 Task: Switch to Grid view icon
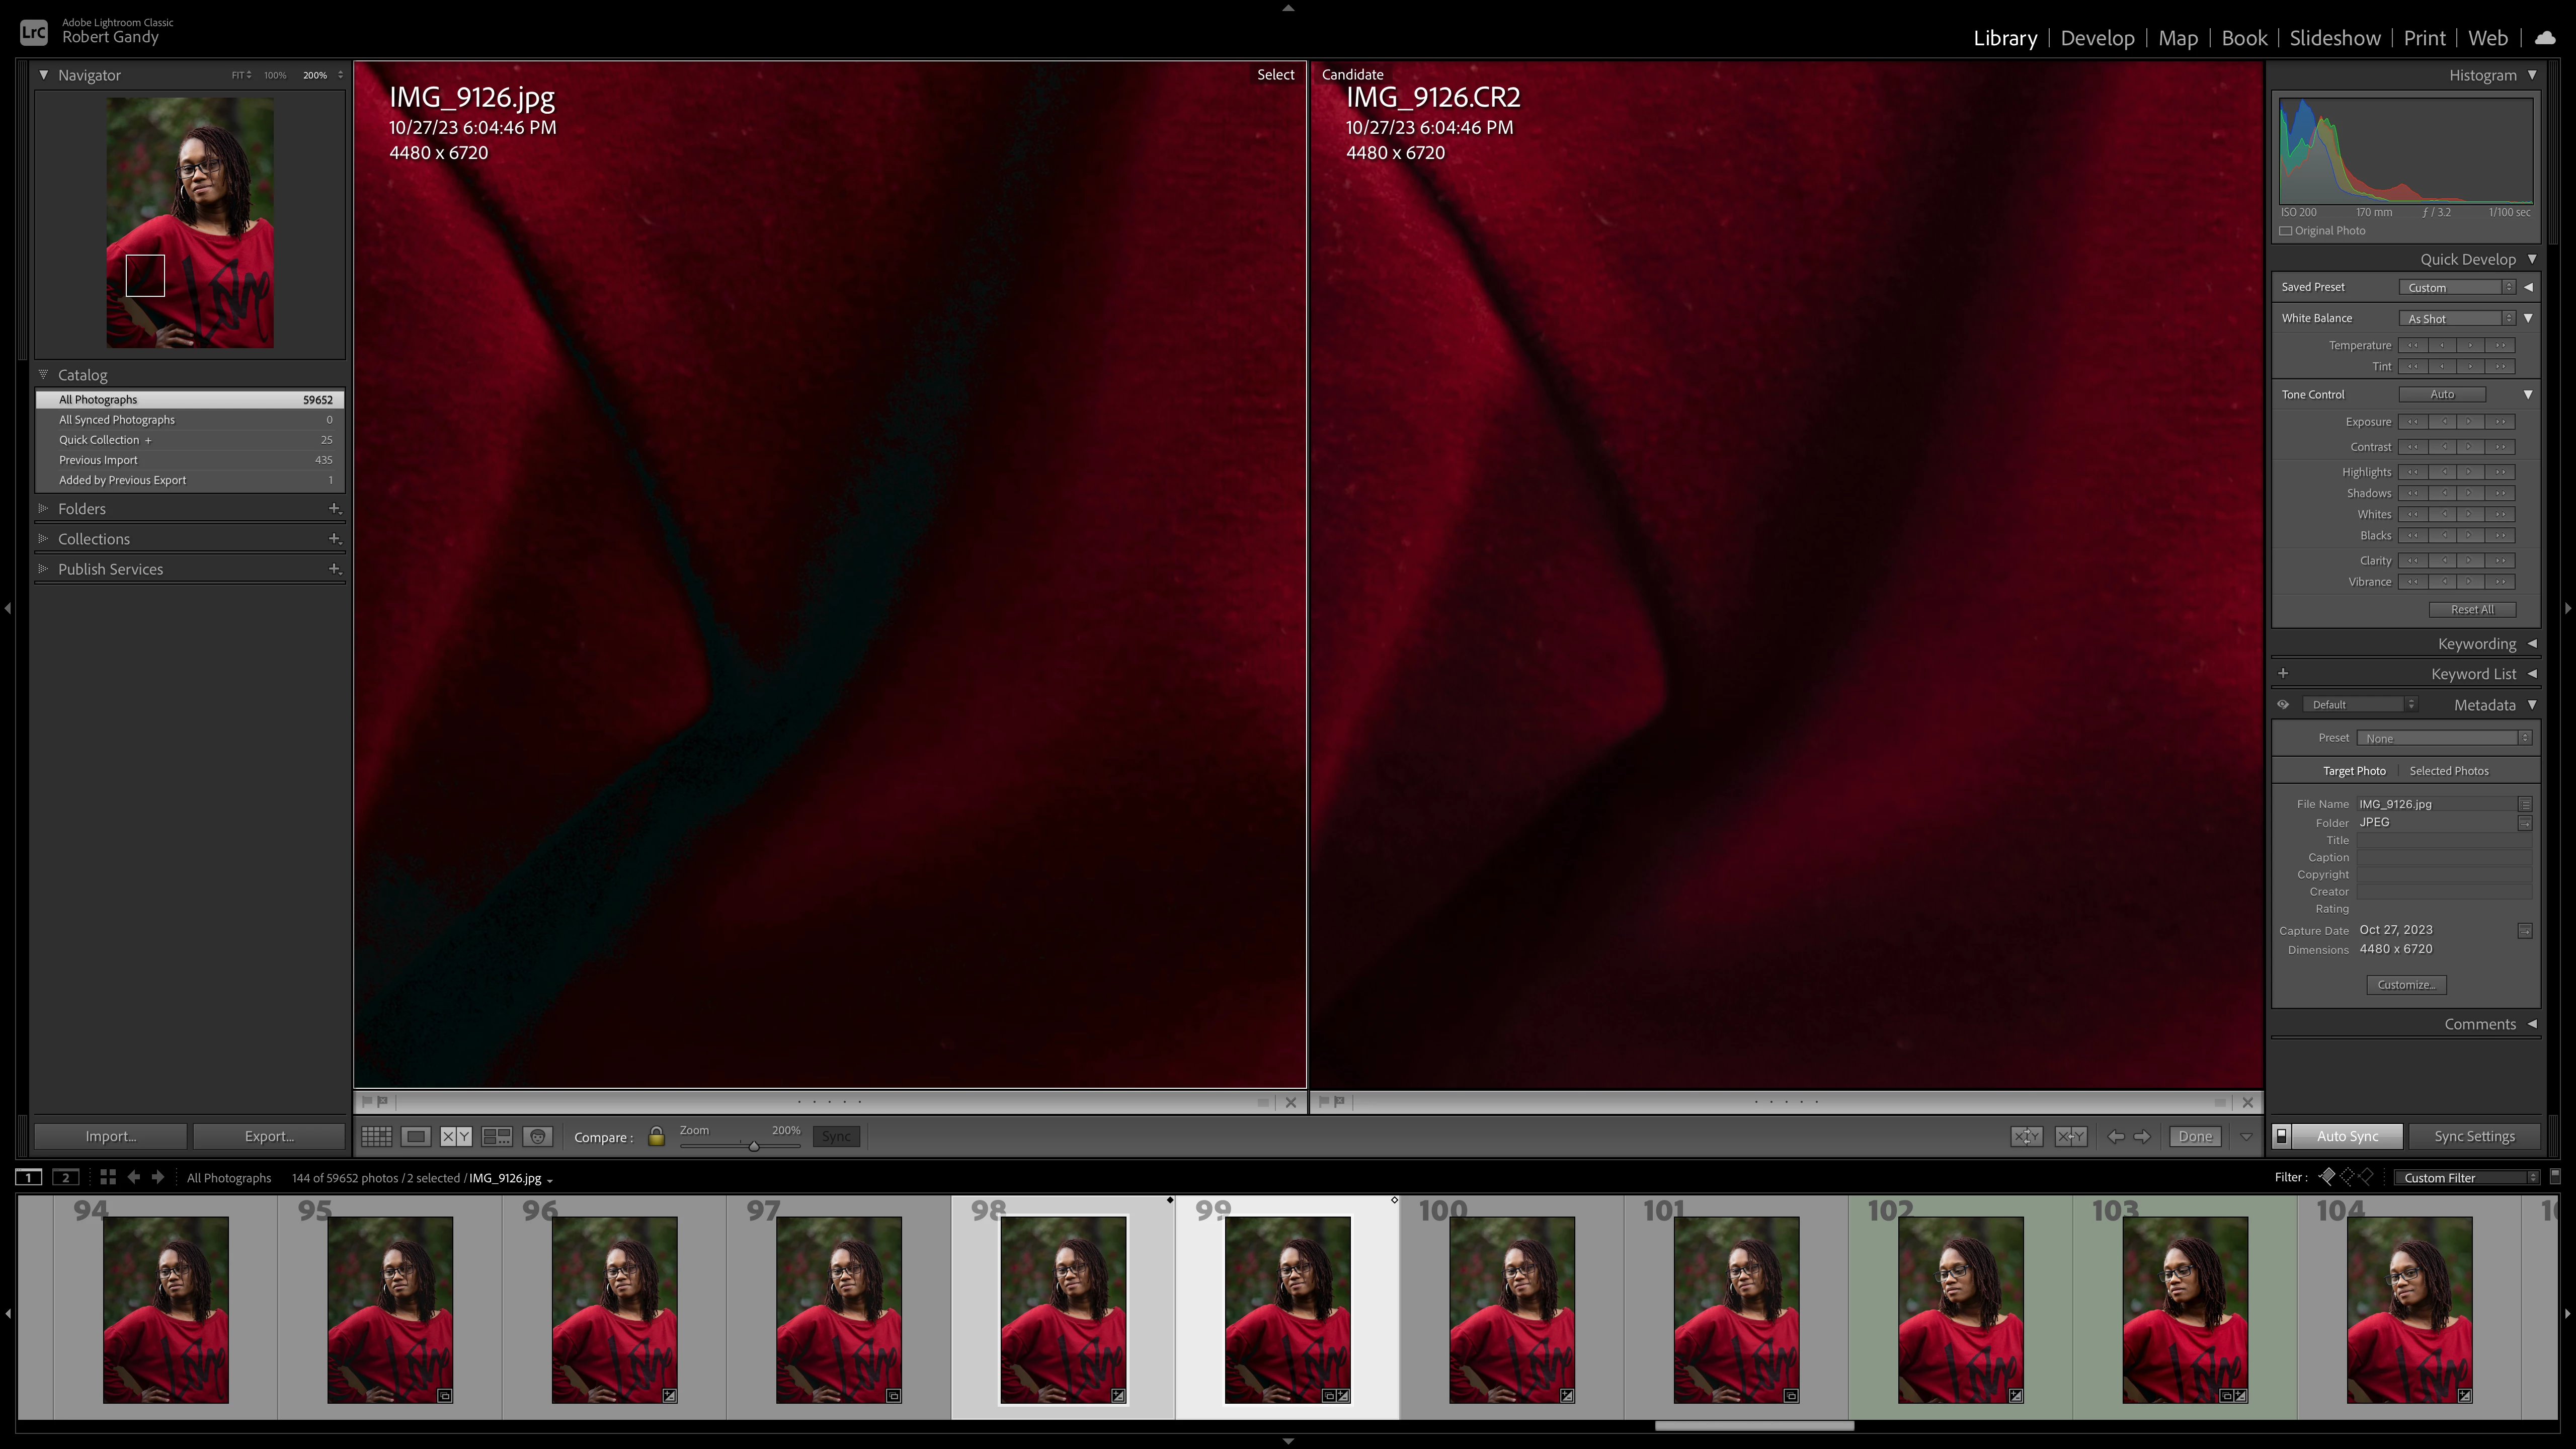(x=376, y=1136)
